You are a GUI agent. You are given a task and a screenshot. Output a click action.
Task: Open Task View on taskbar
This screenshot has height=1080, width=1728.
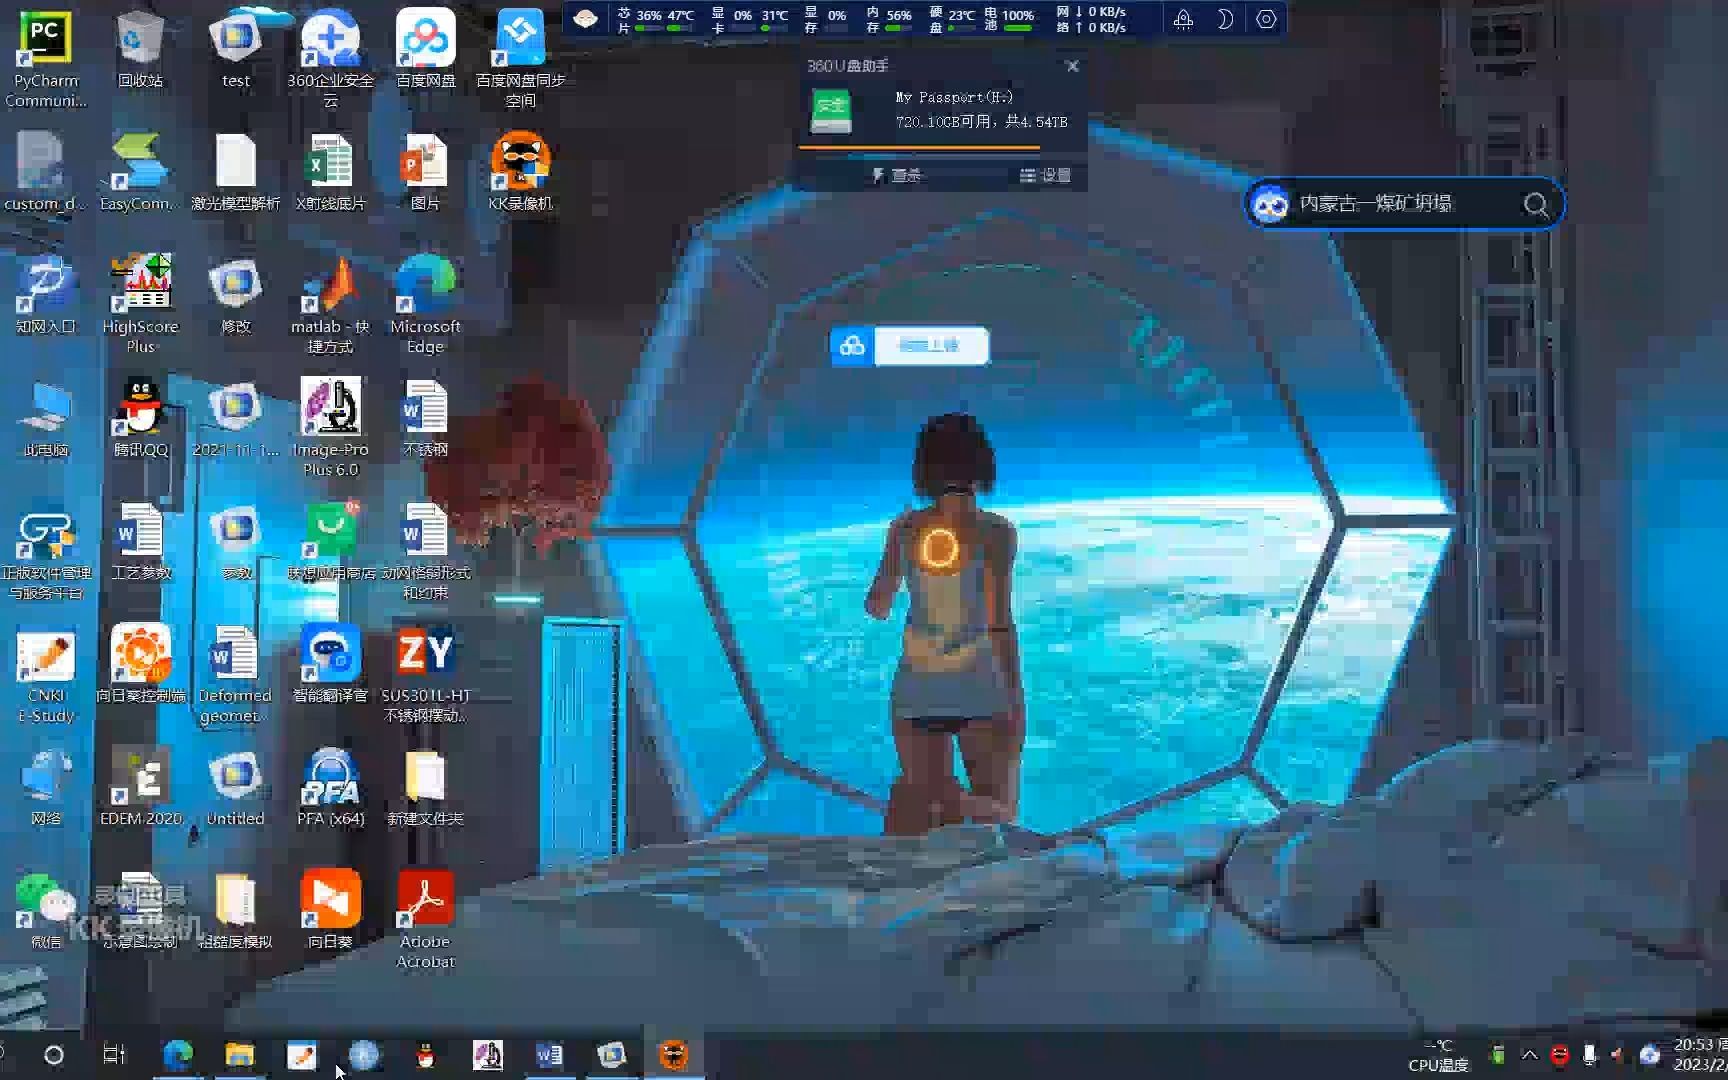click(114, 1055)
